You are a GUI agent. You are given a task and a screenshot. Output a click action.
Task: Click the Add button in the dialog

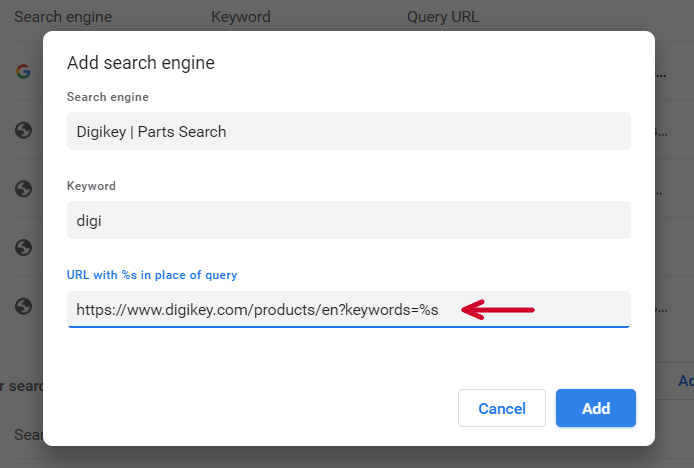(596, 408)
